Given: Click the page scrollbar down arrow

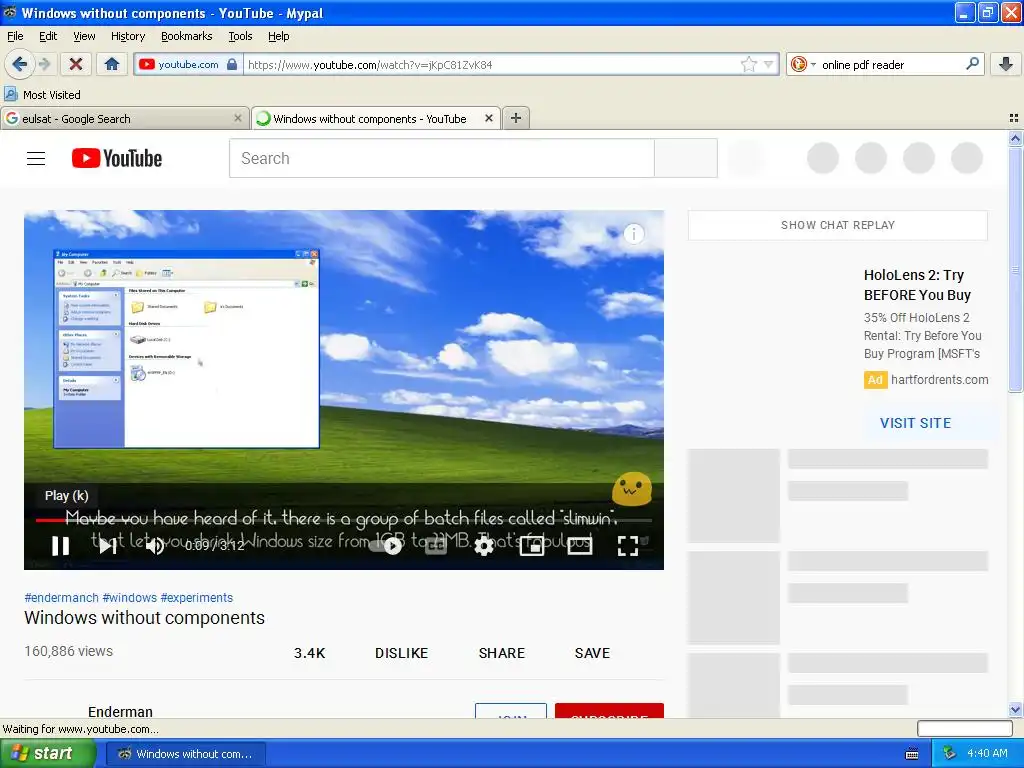Looking at the screenshot, I should tap(1015, 710).
